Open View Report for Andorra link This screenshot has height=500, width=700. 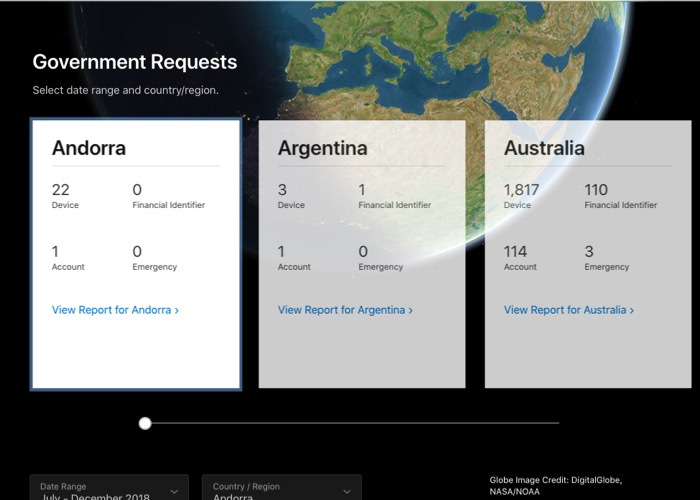[115, 310]
